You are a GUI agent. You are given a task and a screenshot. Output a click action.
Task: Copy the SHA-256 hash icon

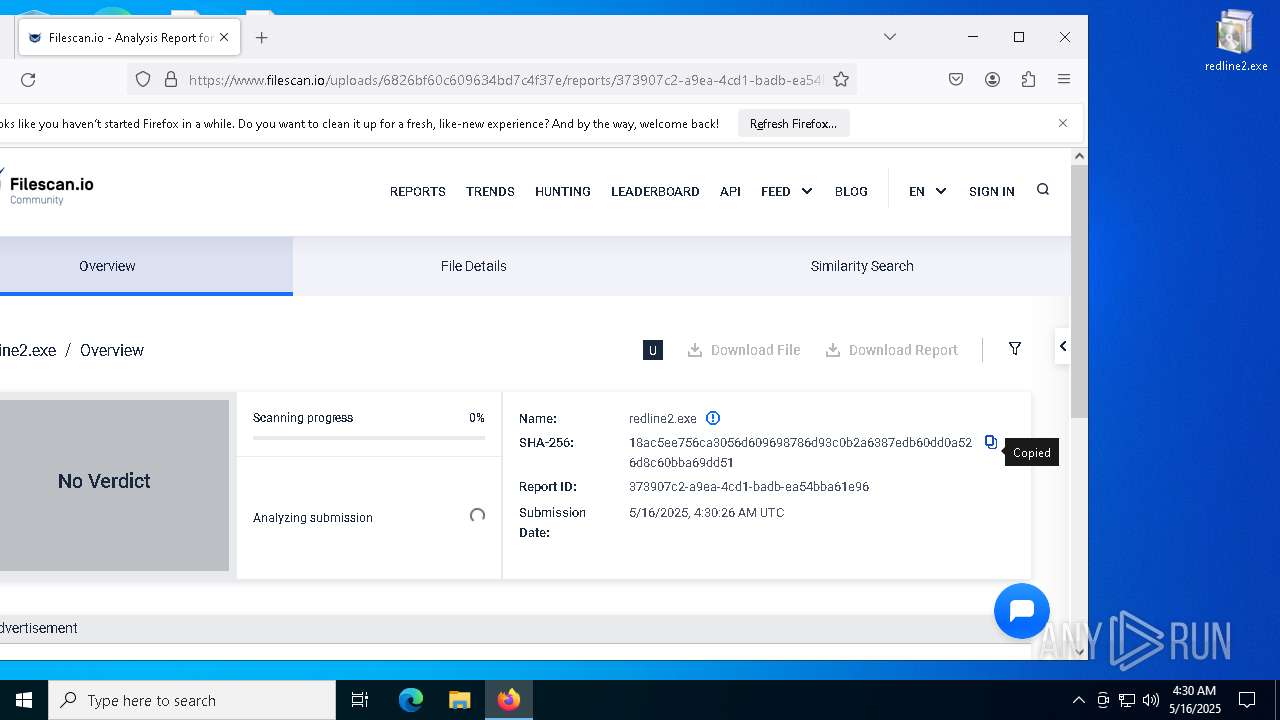point(991,442)
